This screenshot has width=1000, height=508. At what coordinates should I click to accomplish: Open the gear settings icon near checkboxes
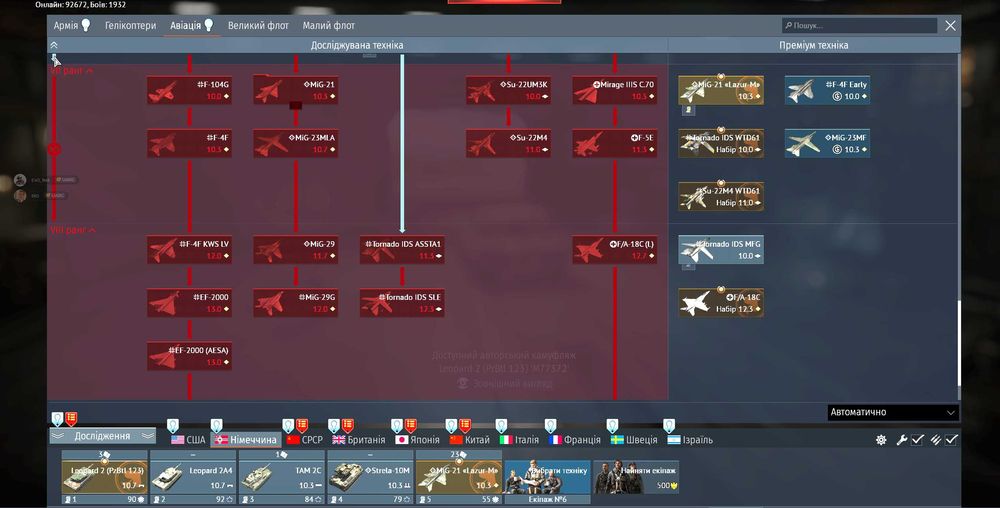(x=881, y=440)
